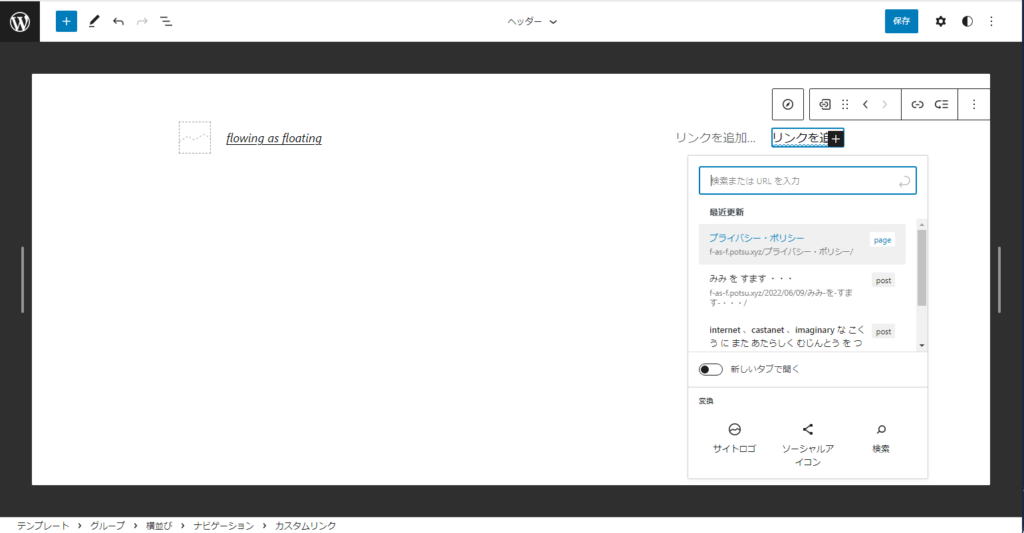Screen dimensions: 1024x533
Task: Open the styles half-circle icon in the top bar
Action: click(967, 21)
